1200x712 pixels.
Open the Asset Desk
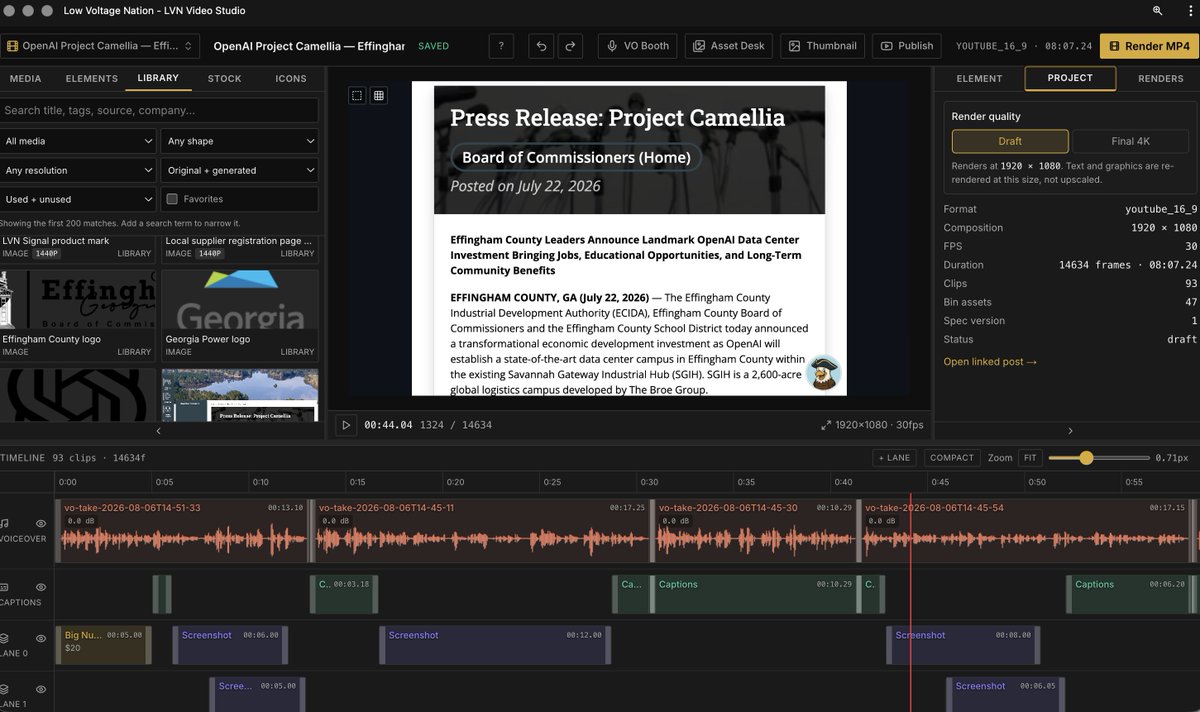pyautogui.click(x=729, y=46)
